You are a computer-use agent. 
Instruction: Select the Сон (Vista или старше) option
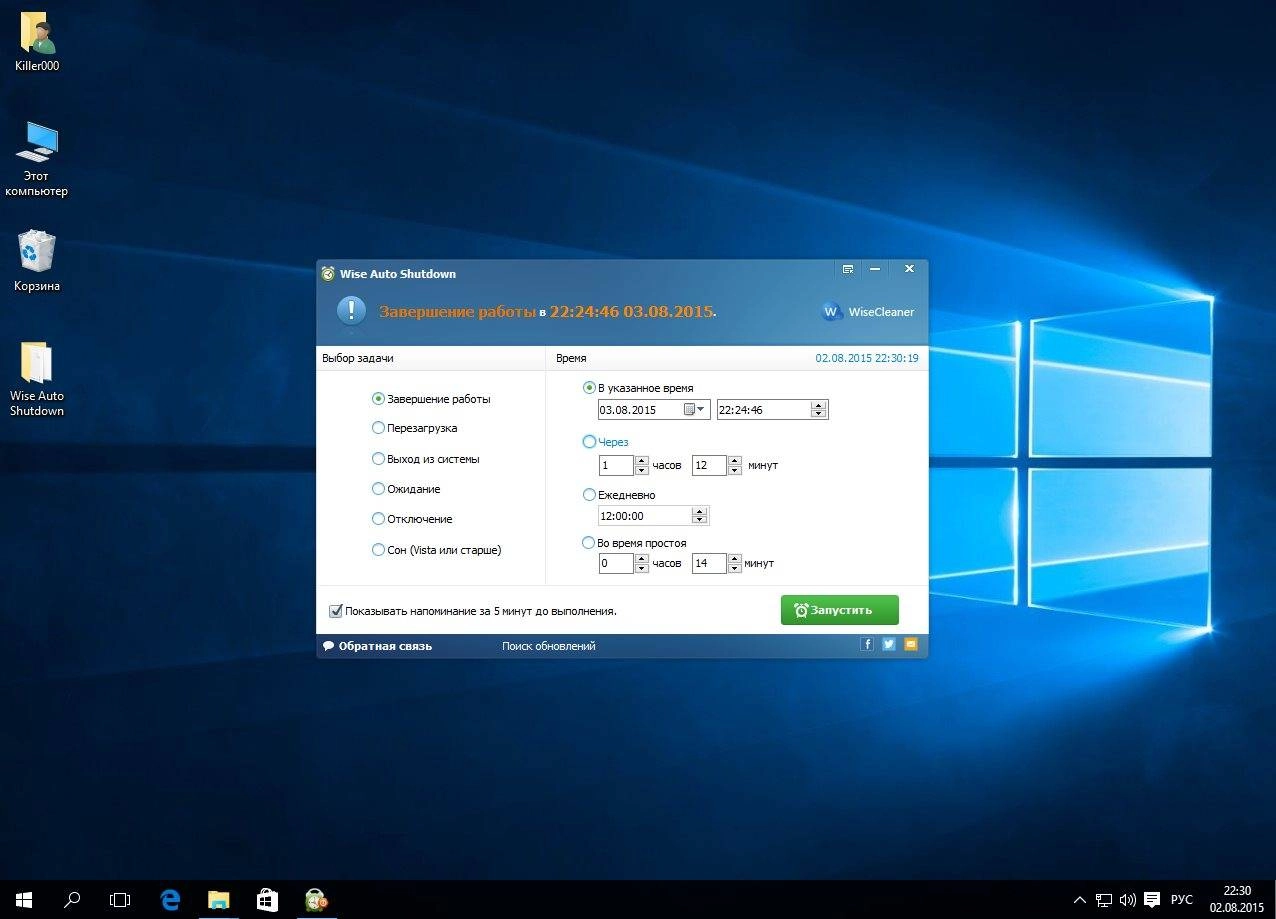[x=378, y=549]
